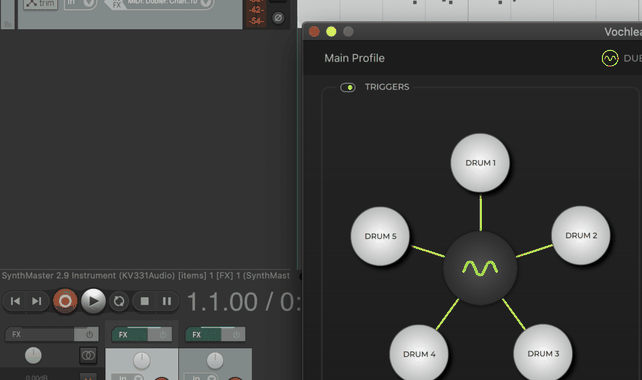Open the track input FX button
Image resolution: width=642 pixels, height=380 pixels.
click(115, 4)
